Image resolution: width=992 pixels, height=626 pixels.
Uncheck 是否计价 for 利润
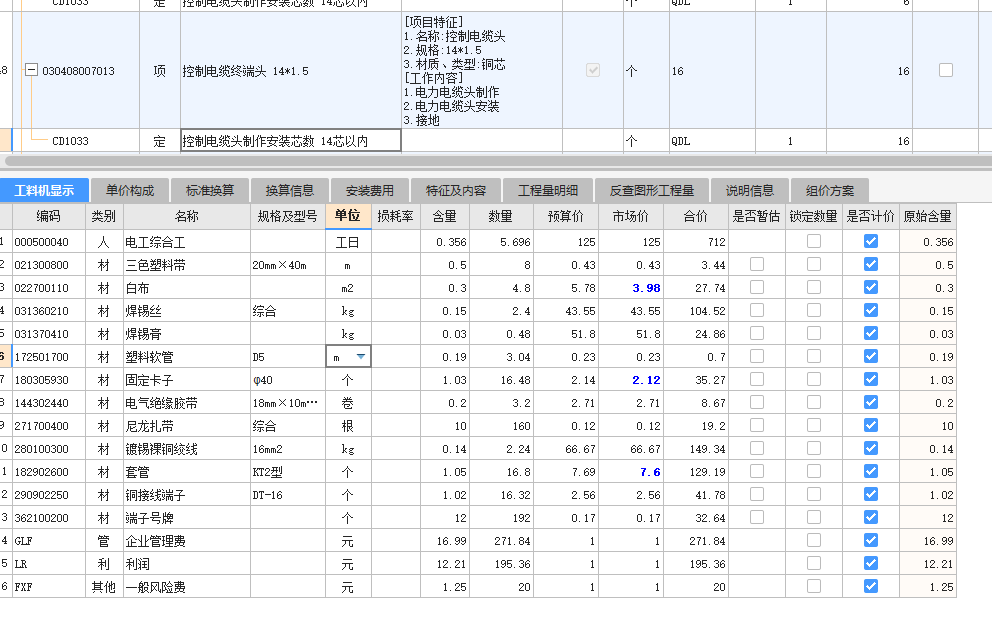click(x=871, y=563)
